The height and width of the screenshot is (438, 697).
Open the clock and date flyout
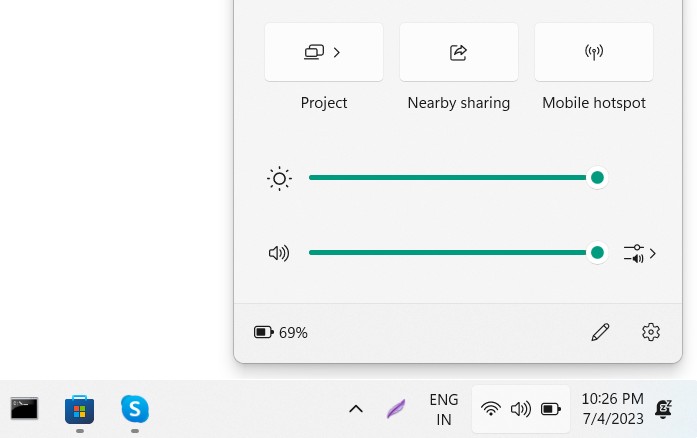tap(611, 409)
